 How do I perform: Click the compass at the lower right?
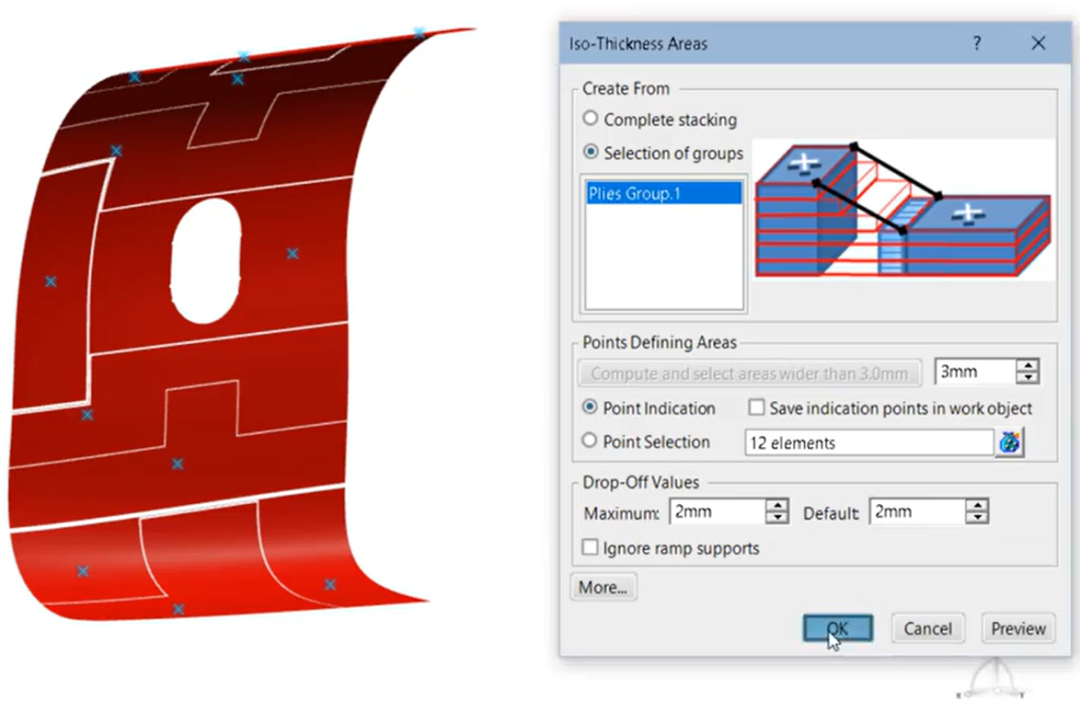pyautogui.click(x=995, y=679)
